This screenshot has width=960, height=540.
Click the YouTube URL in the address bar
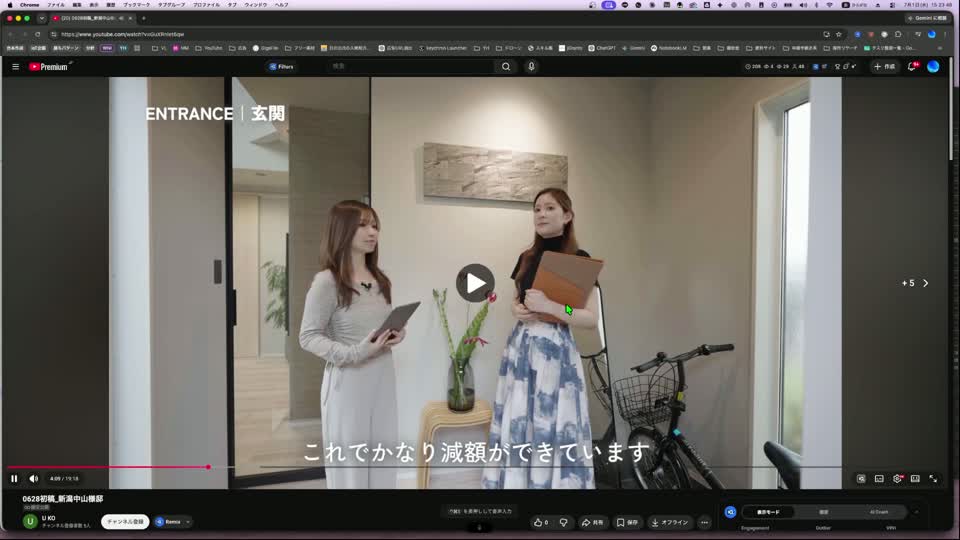[x=122, y=34]
